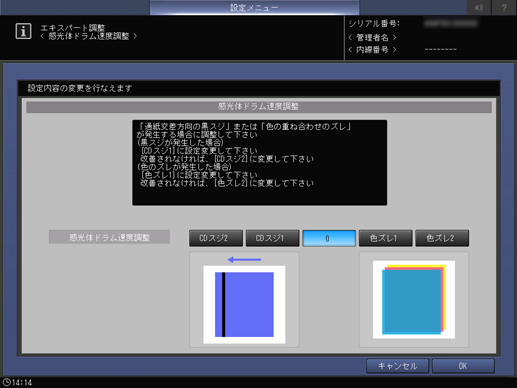Click the 14:14 time display
This screenshot has width=517, height=388.
[x=22, y=382]
